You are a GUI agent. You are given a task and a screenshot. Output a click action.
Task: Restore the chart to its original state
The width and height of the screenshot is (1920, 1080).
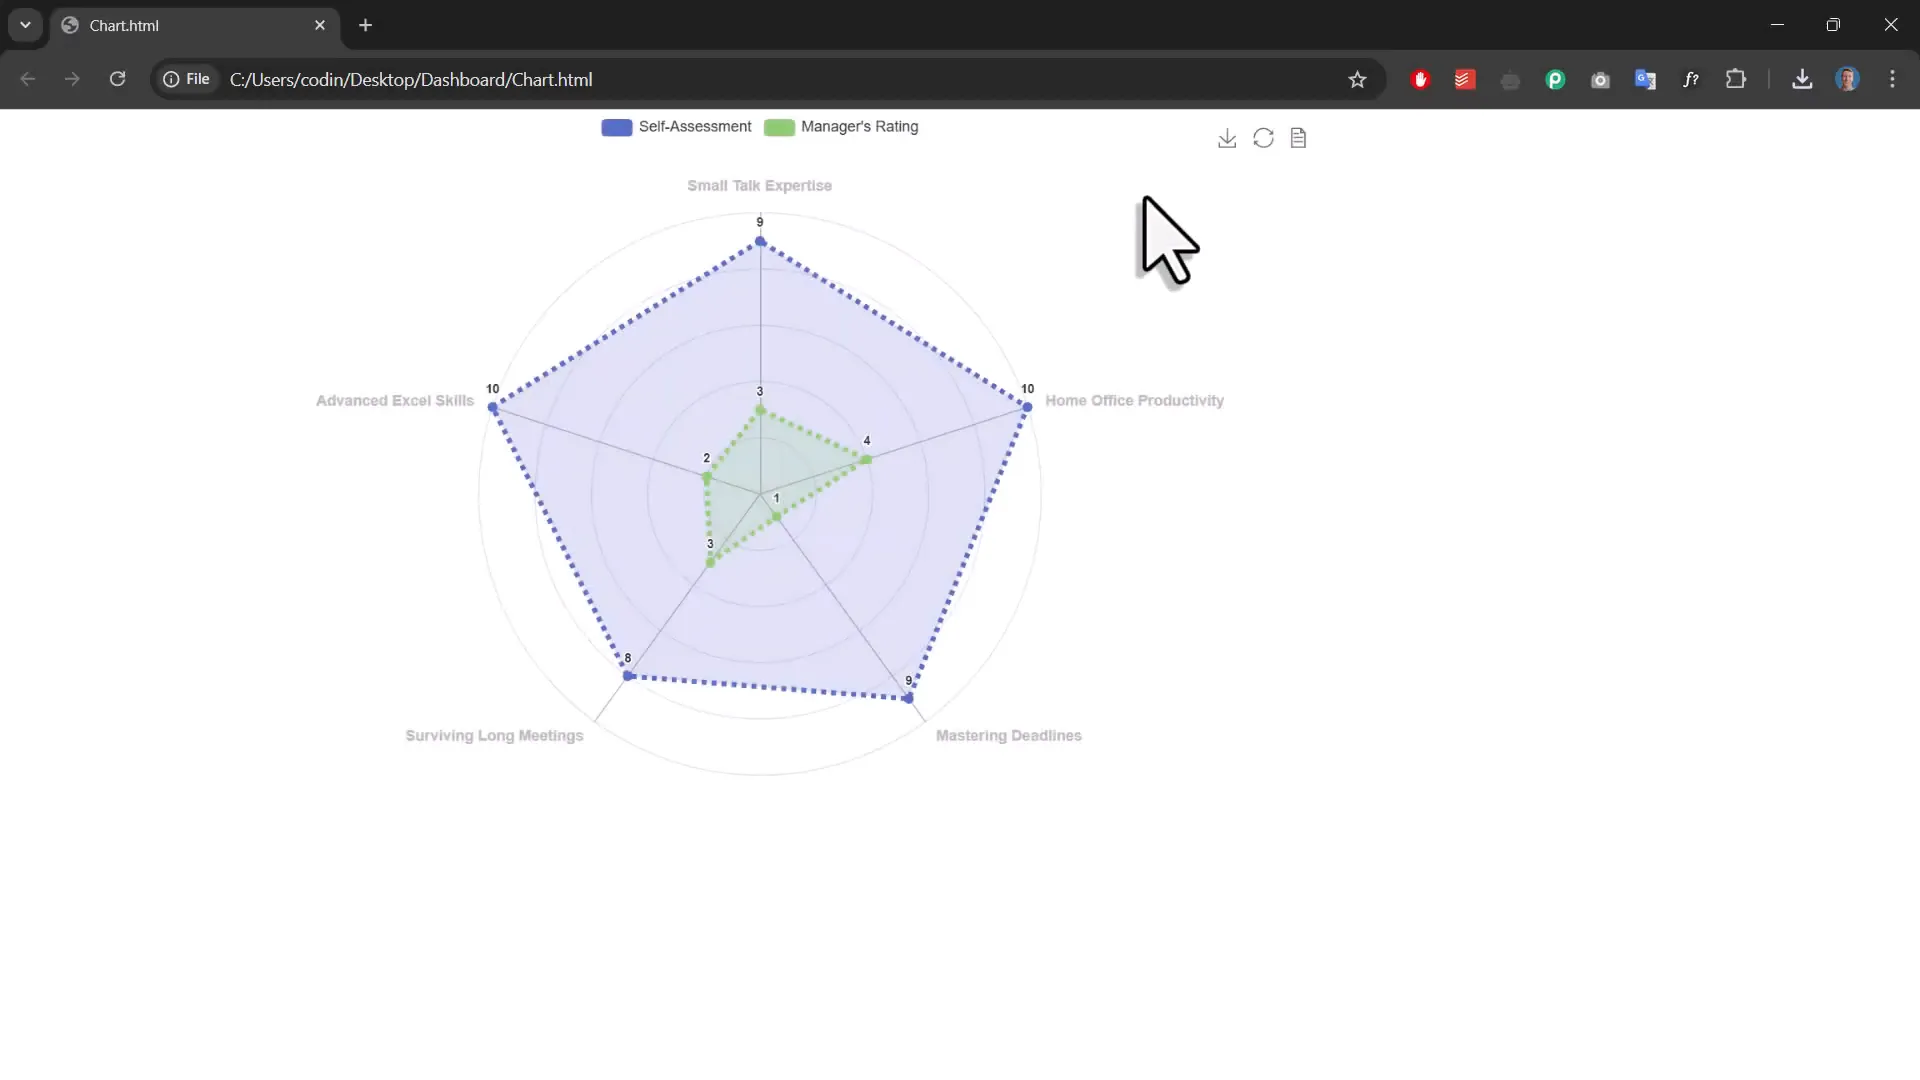click(1262, 137)
